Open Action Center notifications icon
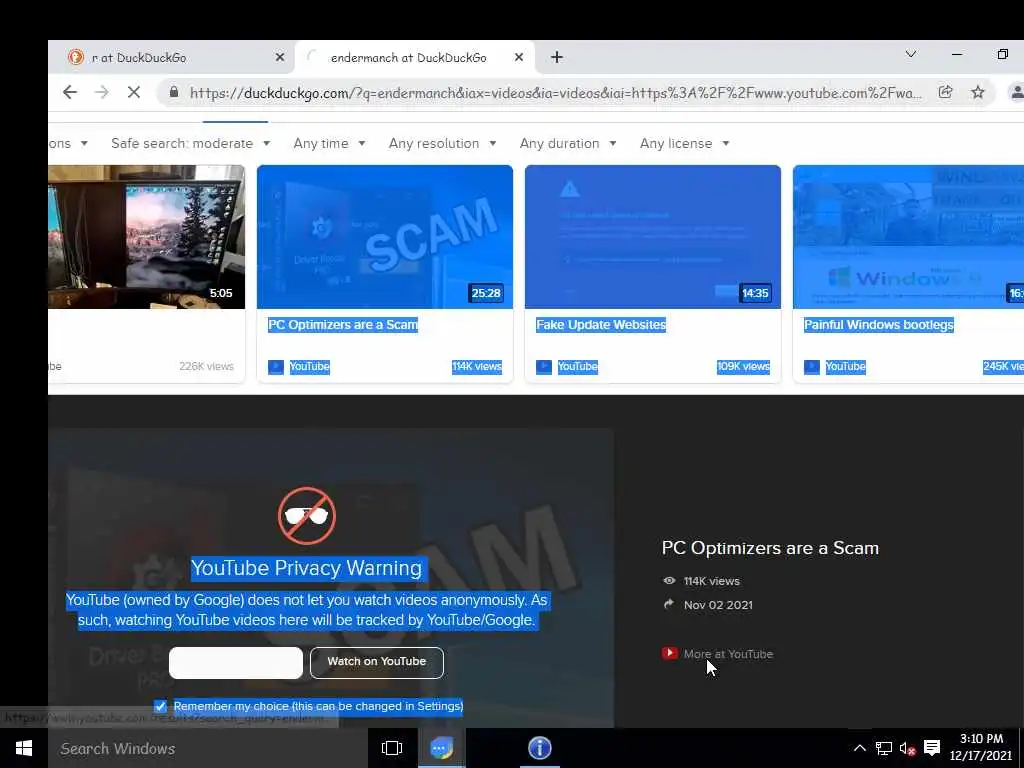1024x768 pixels. point(932,748)
